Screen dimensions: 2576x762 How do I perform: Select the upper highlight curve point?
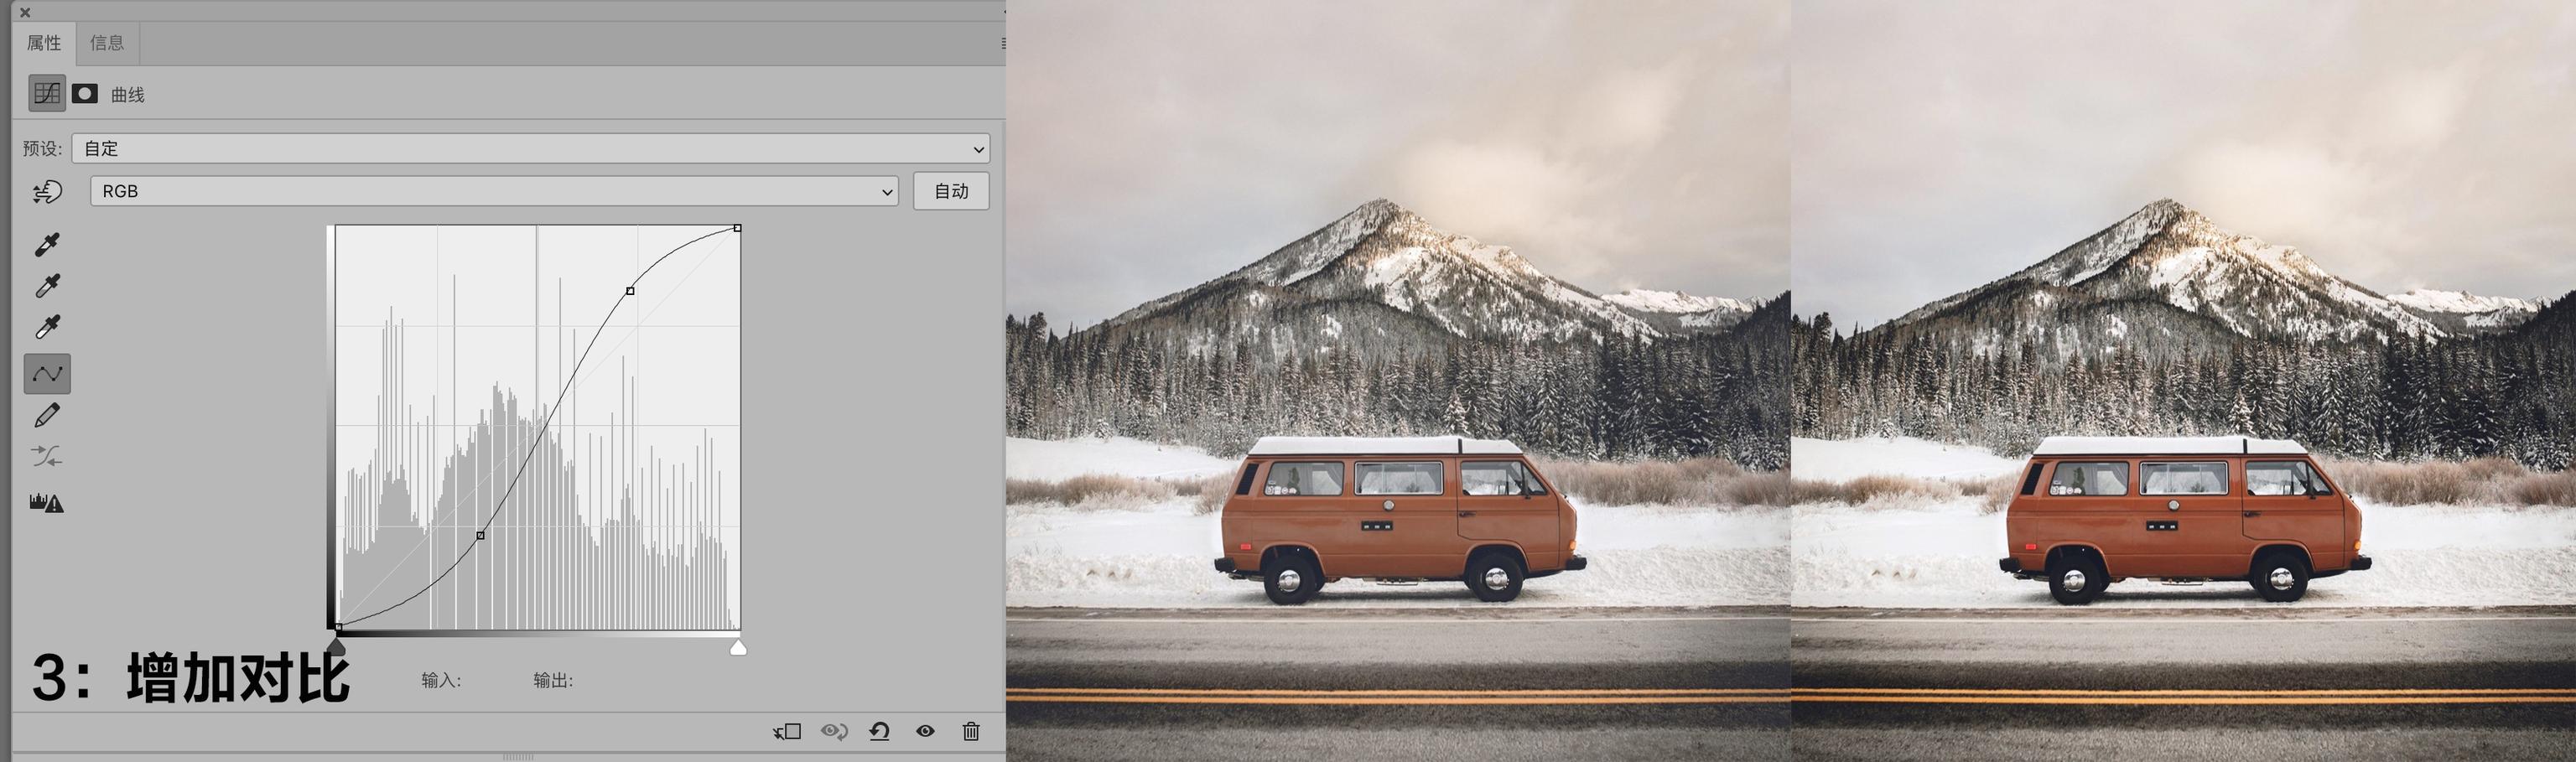tap(630, 291)
